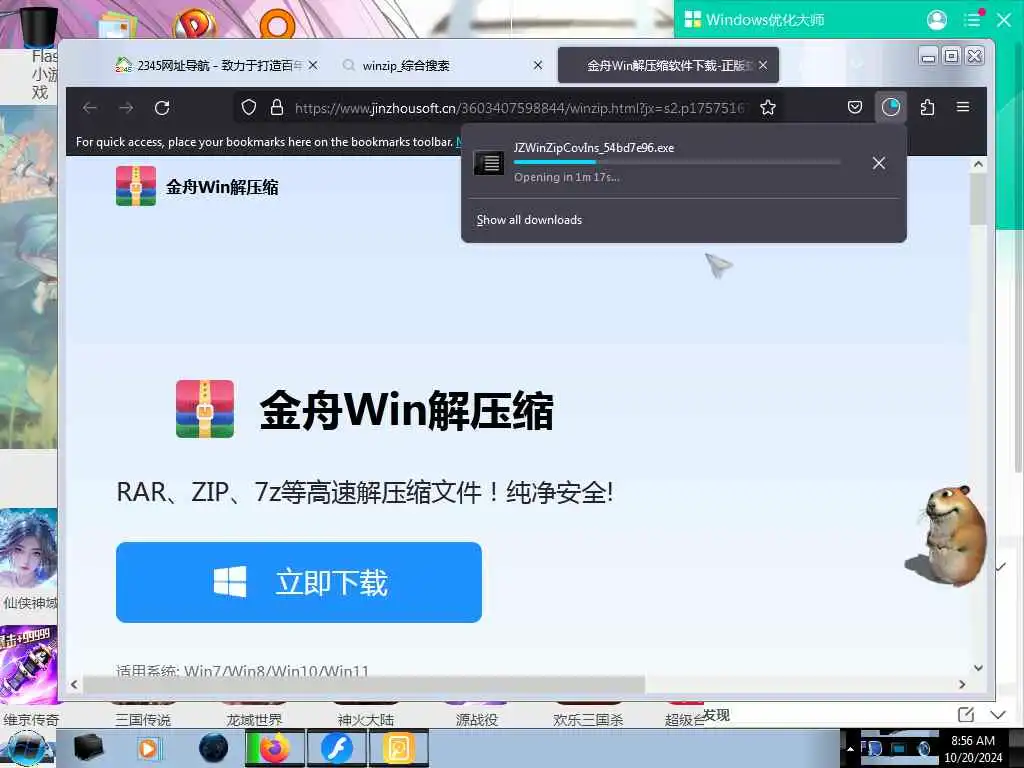This screenshot has width=1024, height=768.
Task: Open the menu list icon in Windows优化大师
Action: (x=972, y=20)
